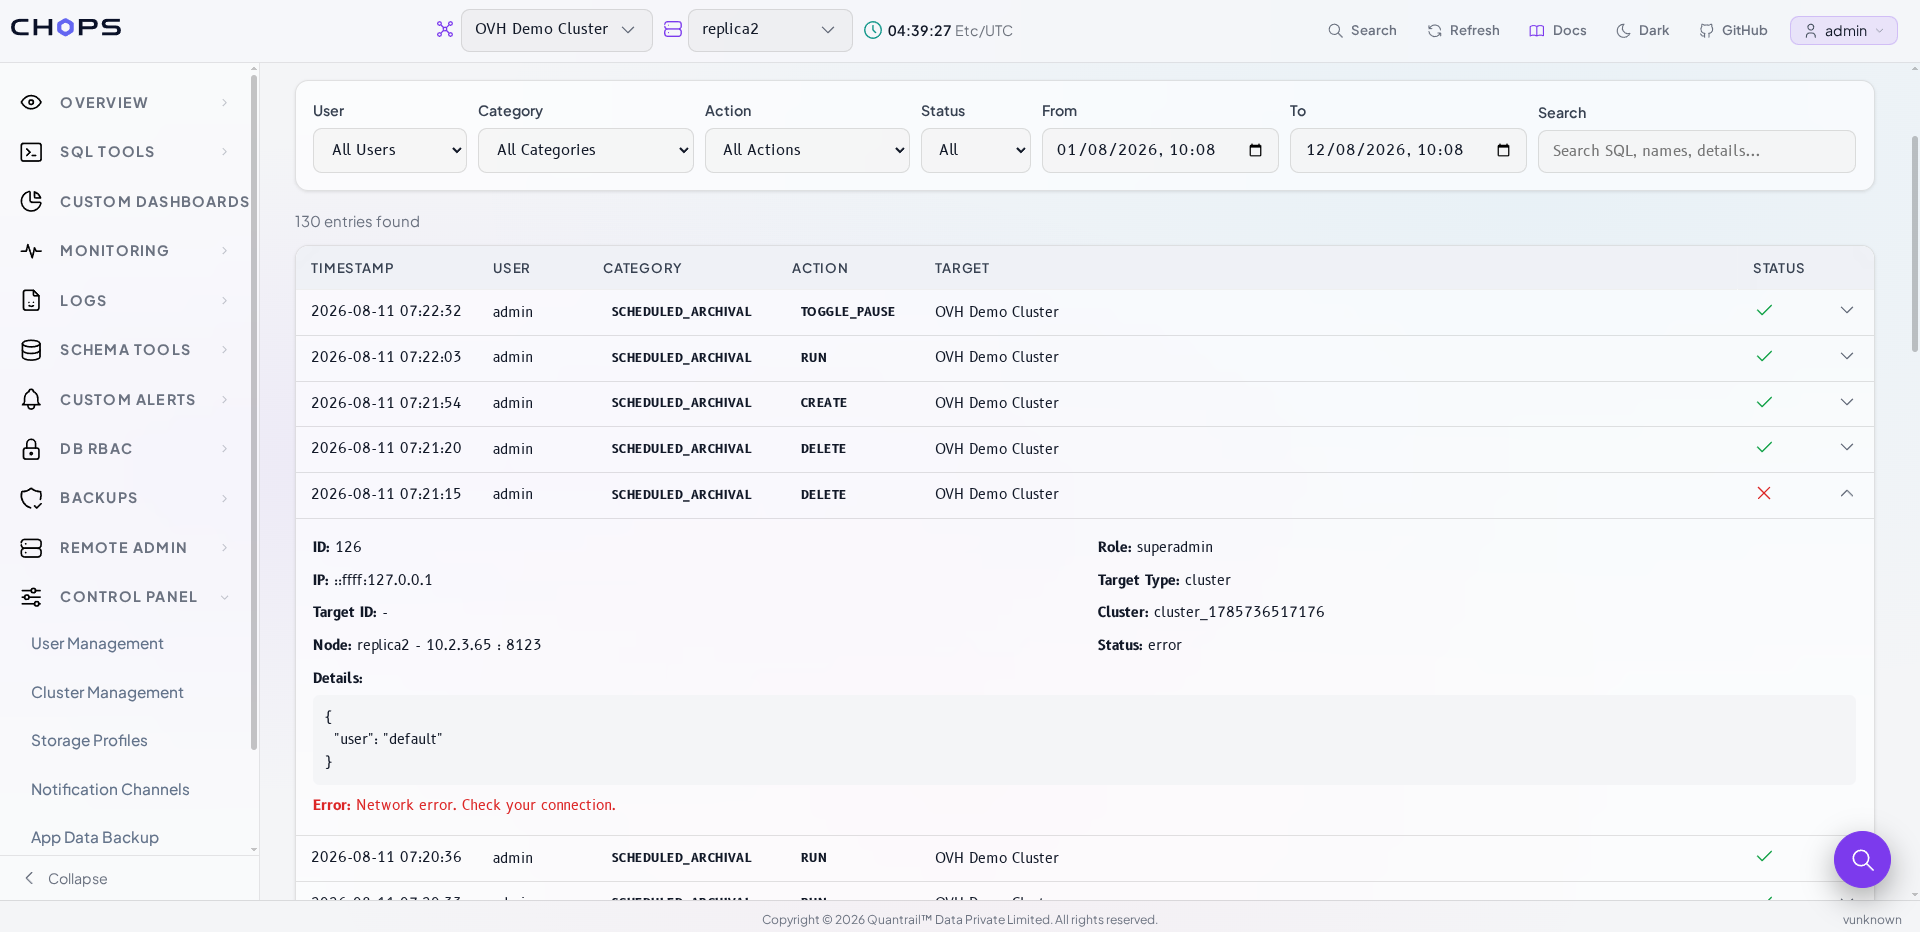Click the DB RBAC lock icon
The image size is (1920, 932).
tap(32, 449)
